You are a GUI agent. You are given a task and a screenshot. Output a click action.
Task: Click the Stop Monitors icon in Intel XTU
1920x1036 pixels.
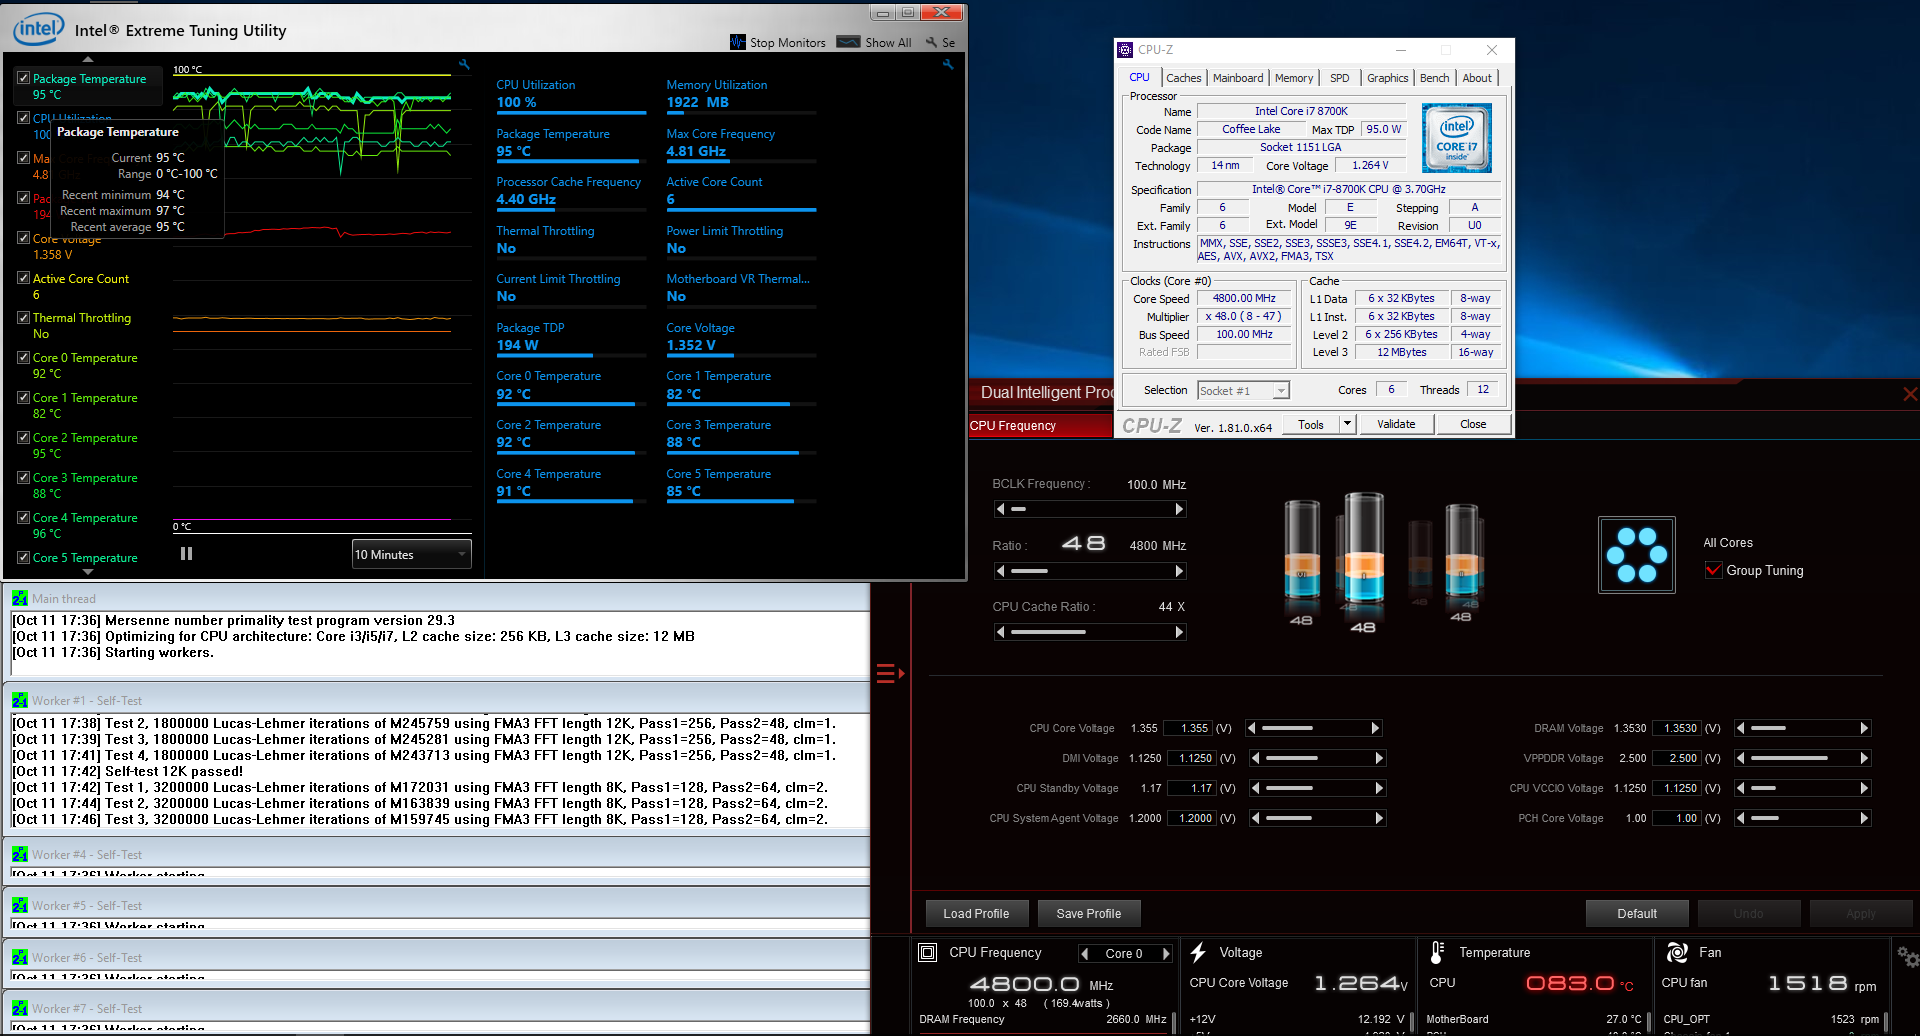point(738,42)
